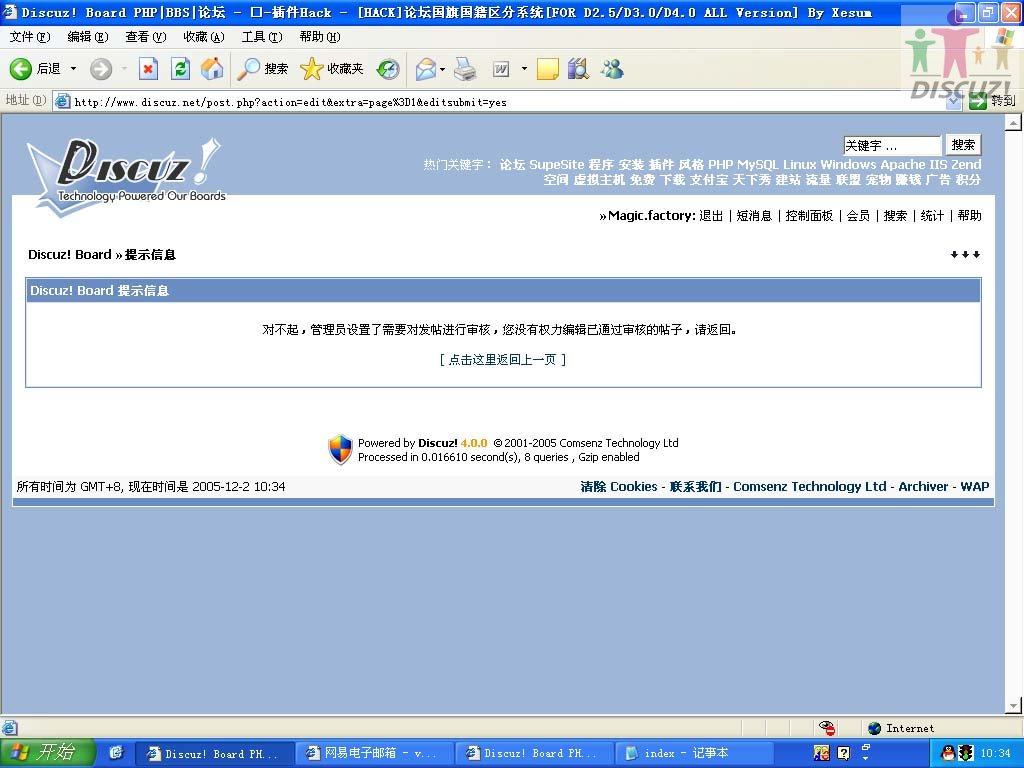Click the 联系我们 contact link

click(696, 487)
